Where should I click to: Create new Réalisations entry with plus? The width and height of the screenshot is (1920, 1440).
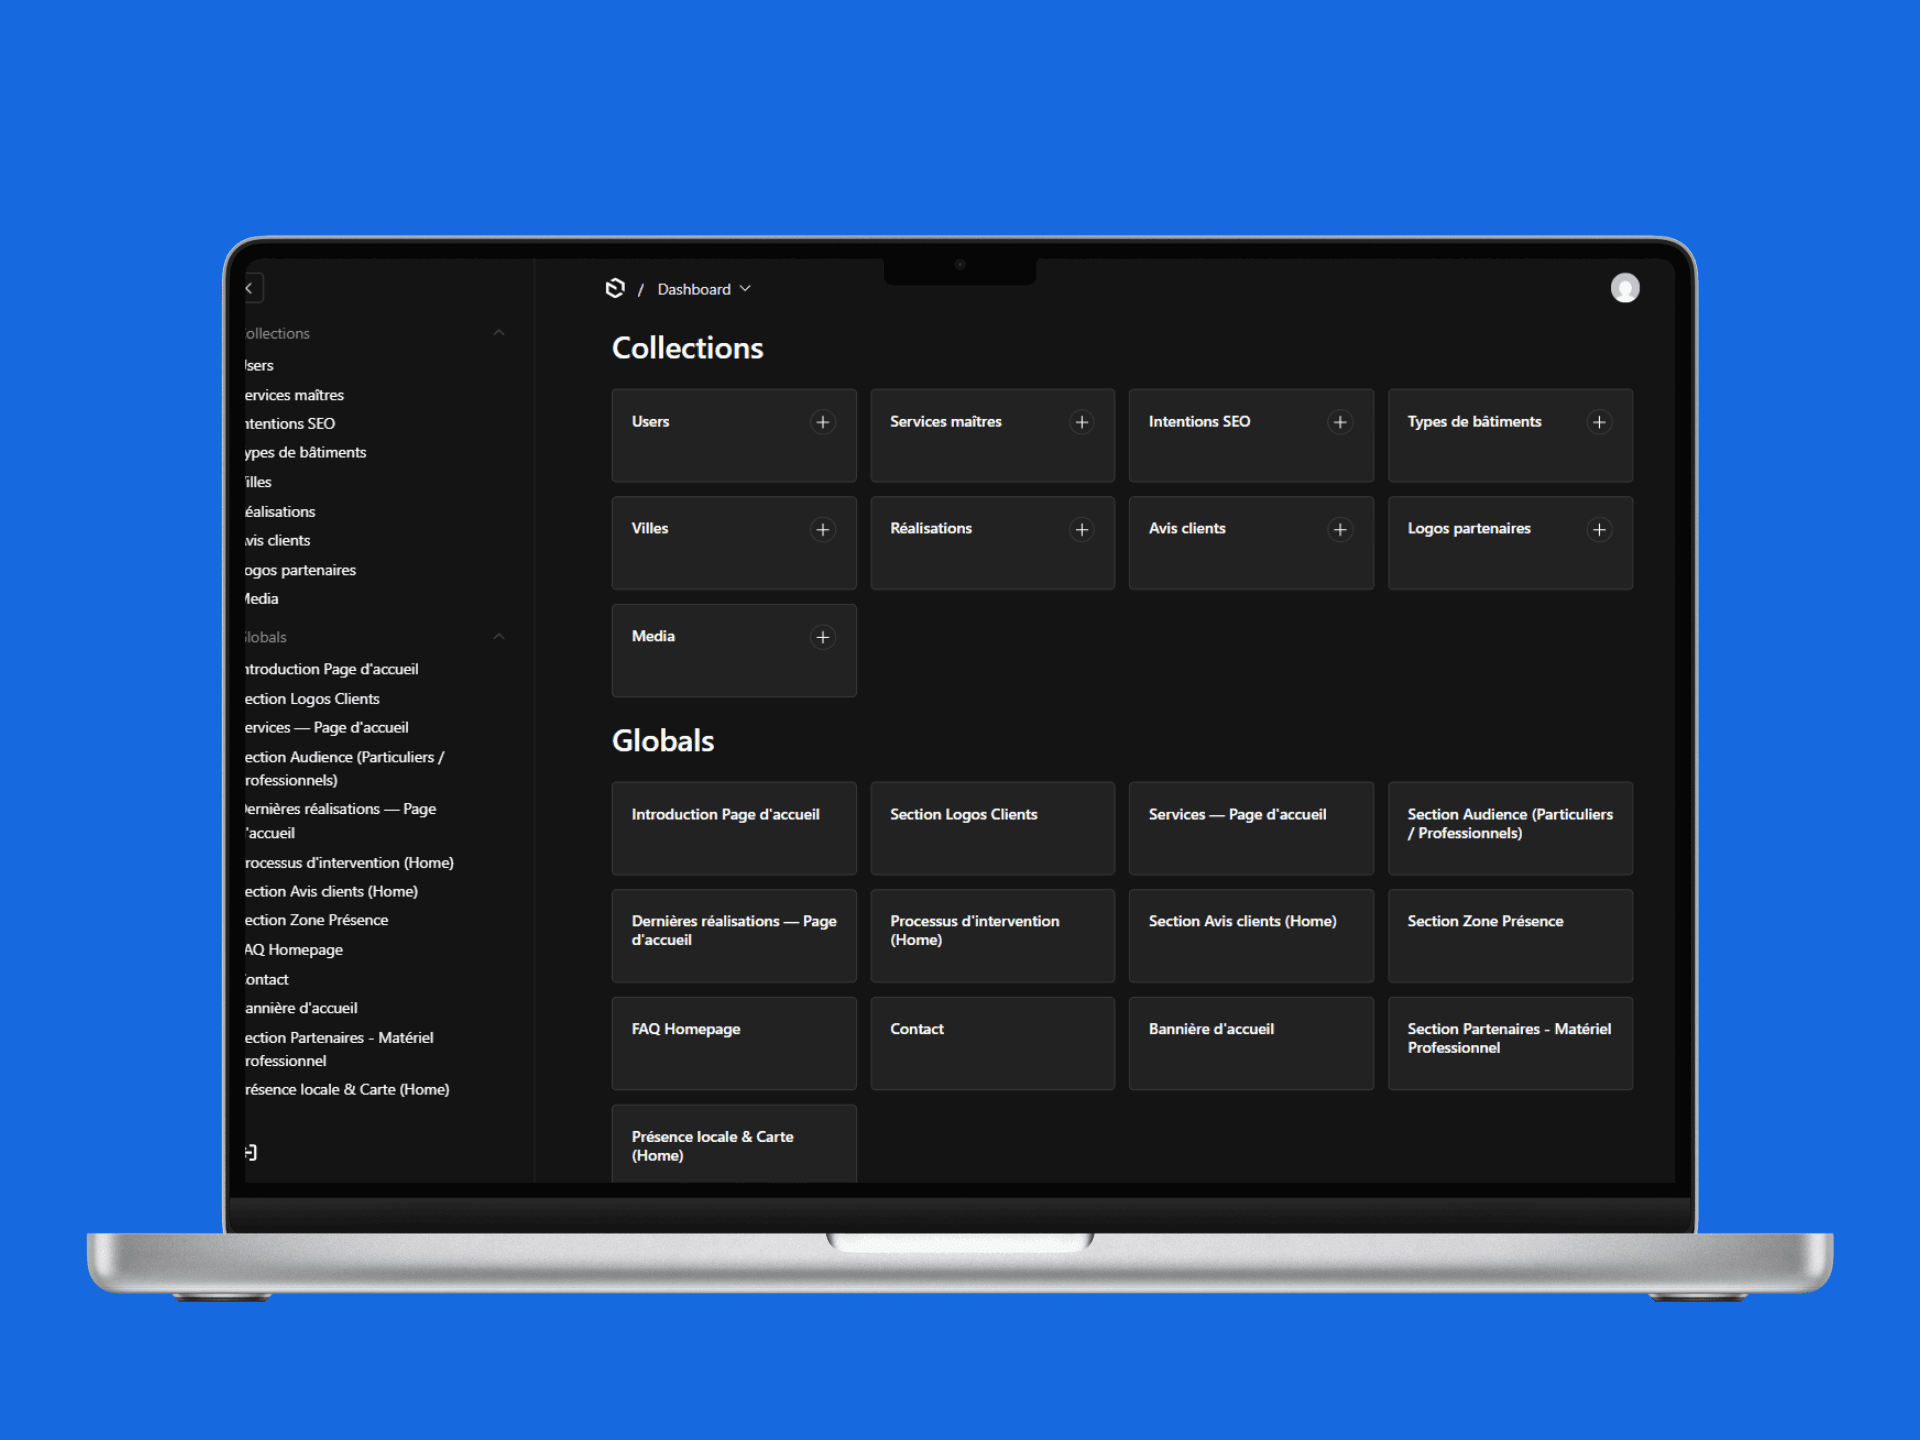(x=1081, y=529)
